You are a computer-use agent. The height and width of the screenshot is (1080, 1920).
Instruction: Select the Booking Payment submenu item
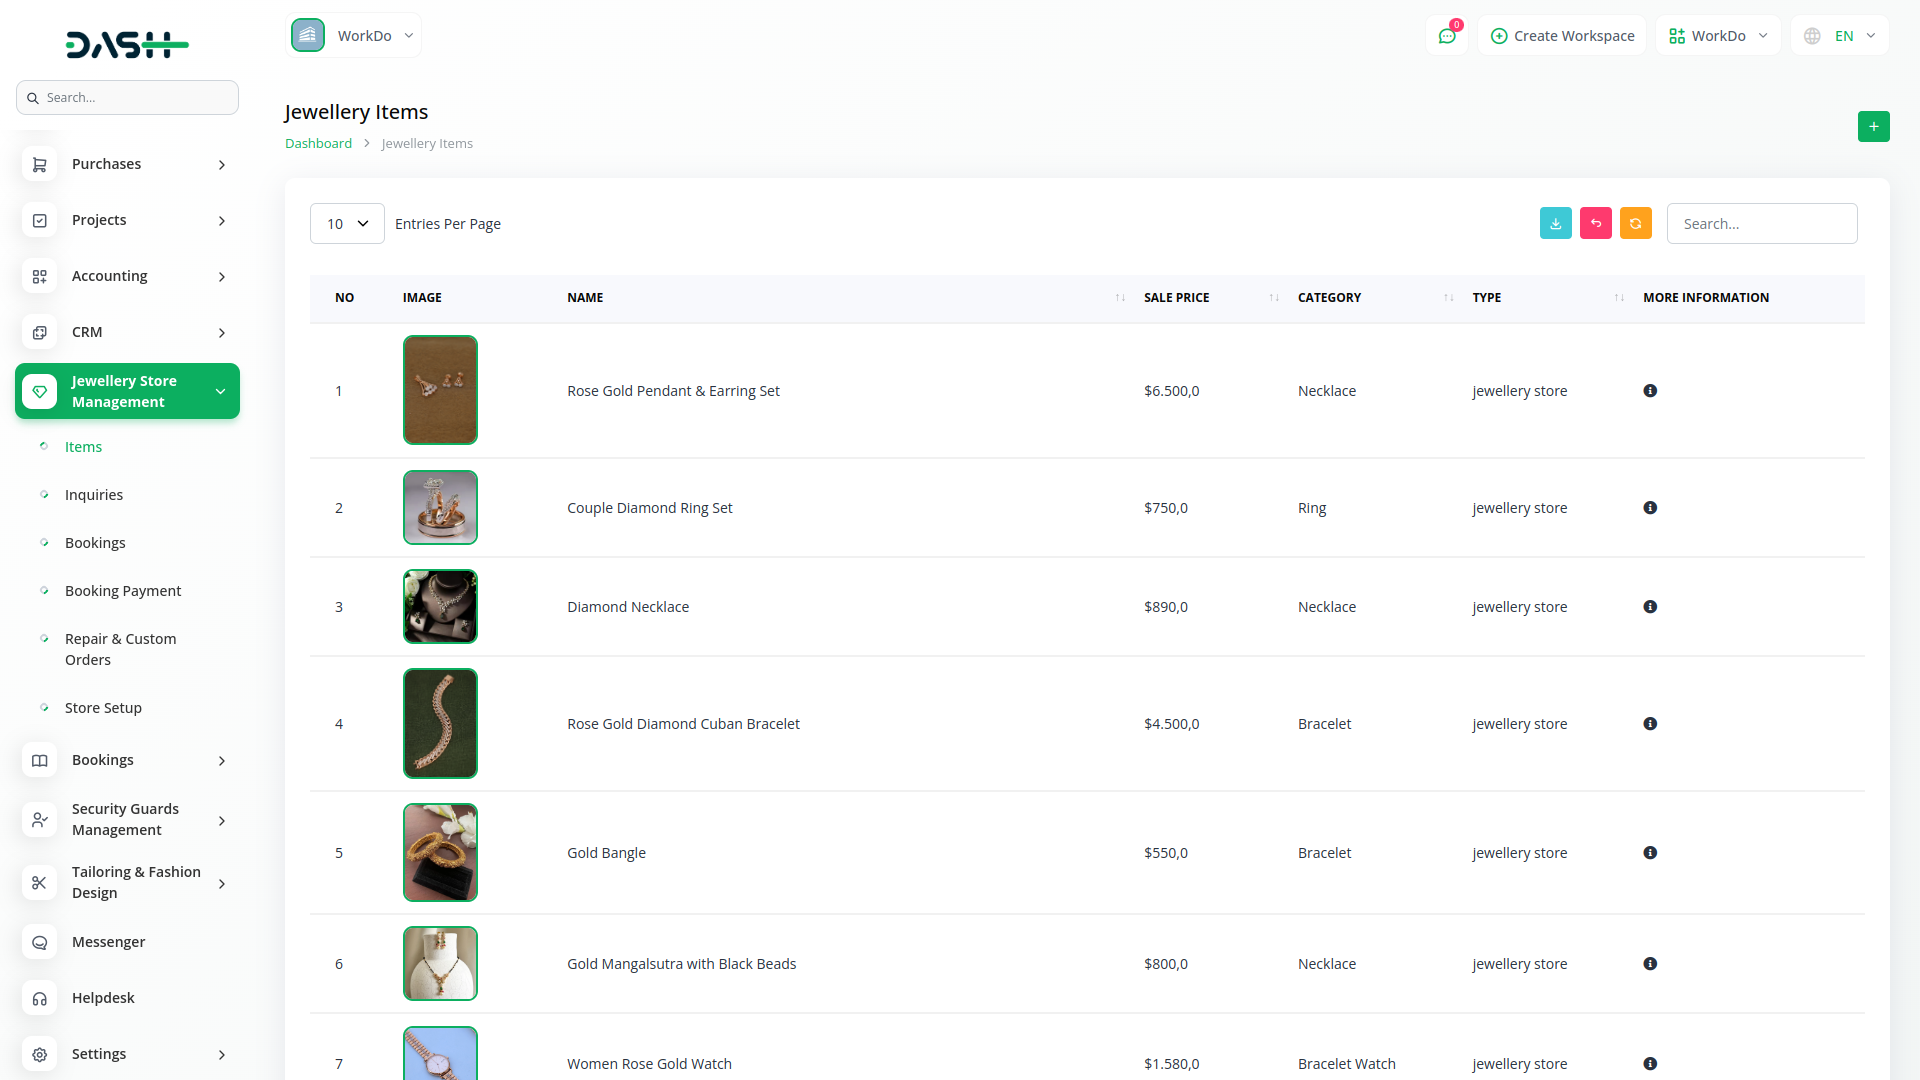[123, 591]
